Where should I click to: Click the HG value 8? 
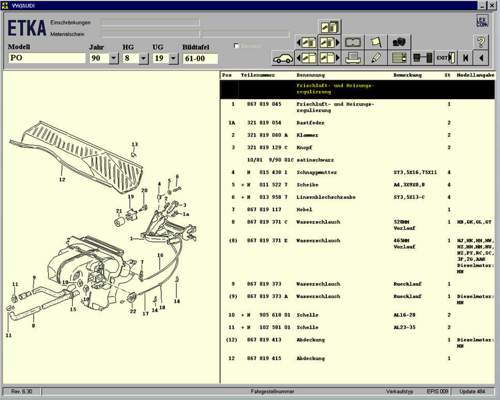(x=131, y=58)
